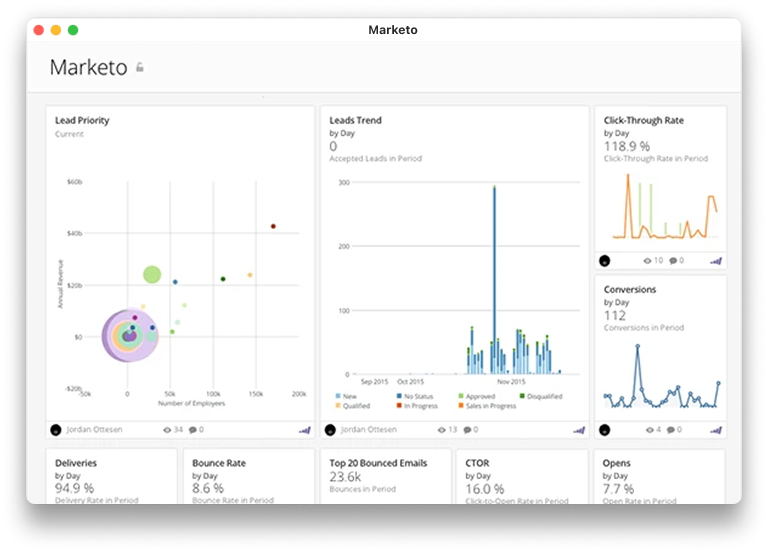Click the views eye icon on Lead Priority card
The width and height of the screenshot is (768, 552).
(167, 430)
